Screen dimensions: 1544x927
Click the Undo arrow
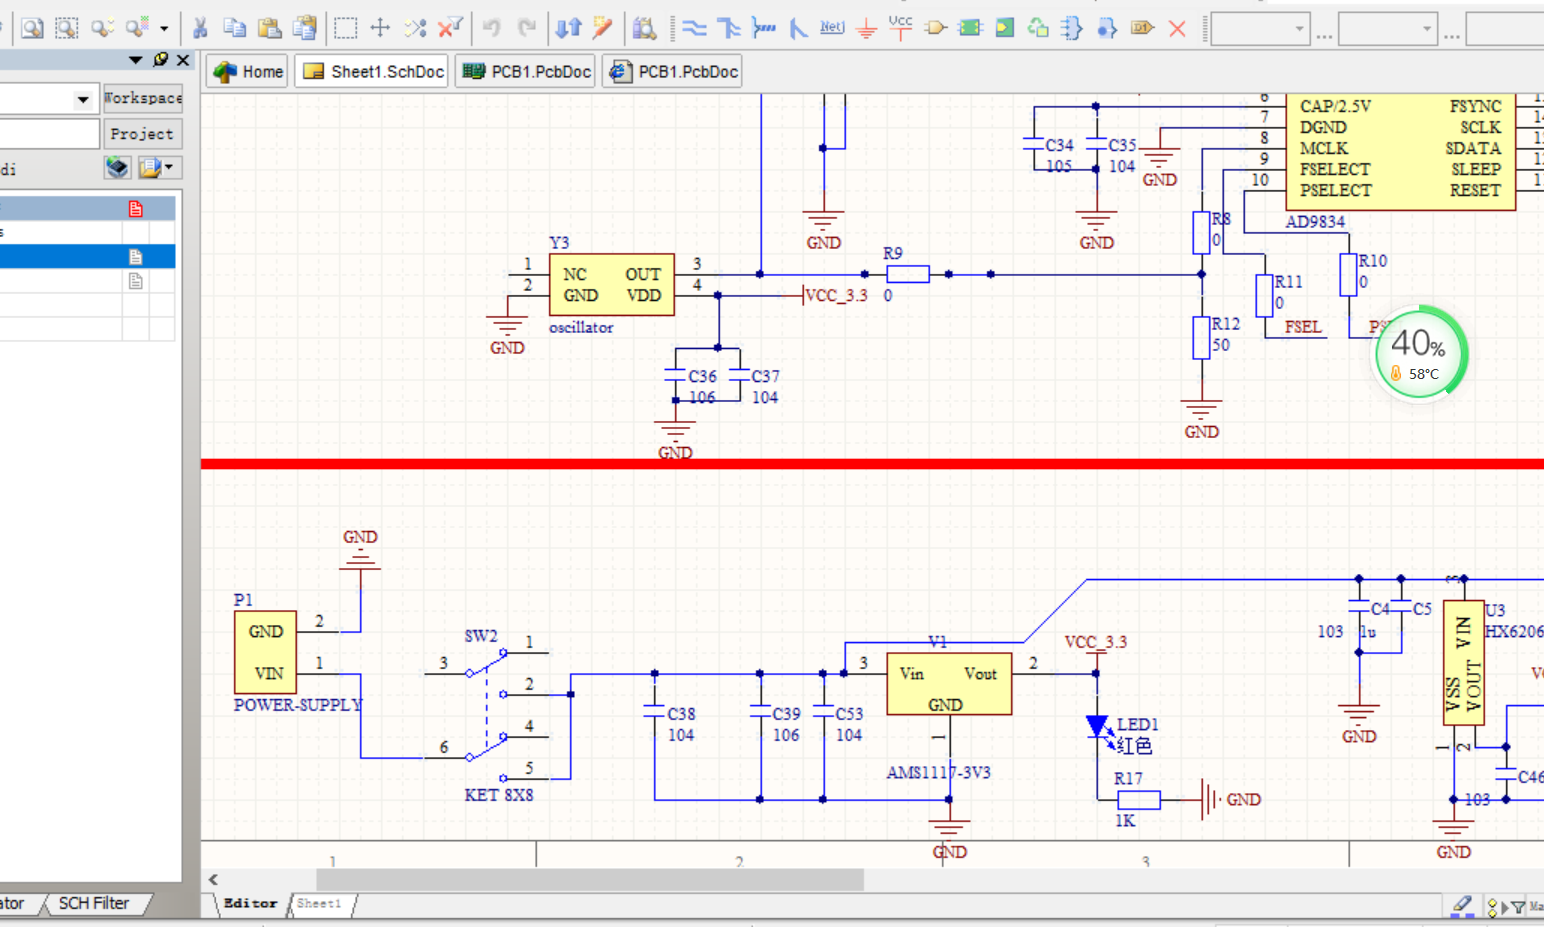pyautogui.click(x=491, y=28)
